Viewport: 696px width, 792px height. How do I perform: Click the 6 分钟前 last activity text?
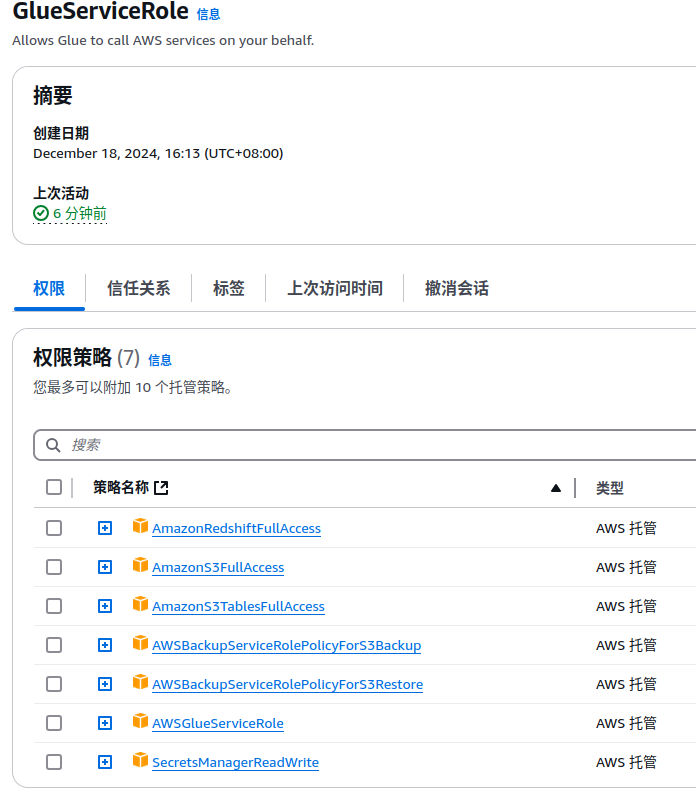coord(80,213)
